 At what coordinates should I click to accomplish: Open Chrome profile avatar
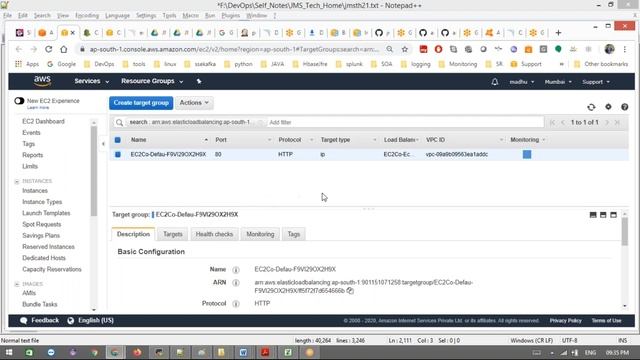click(x=609, y=49)
